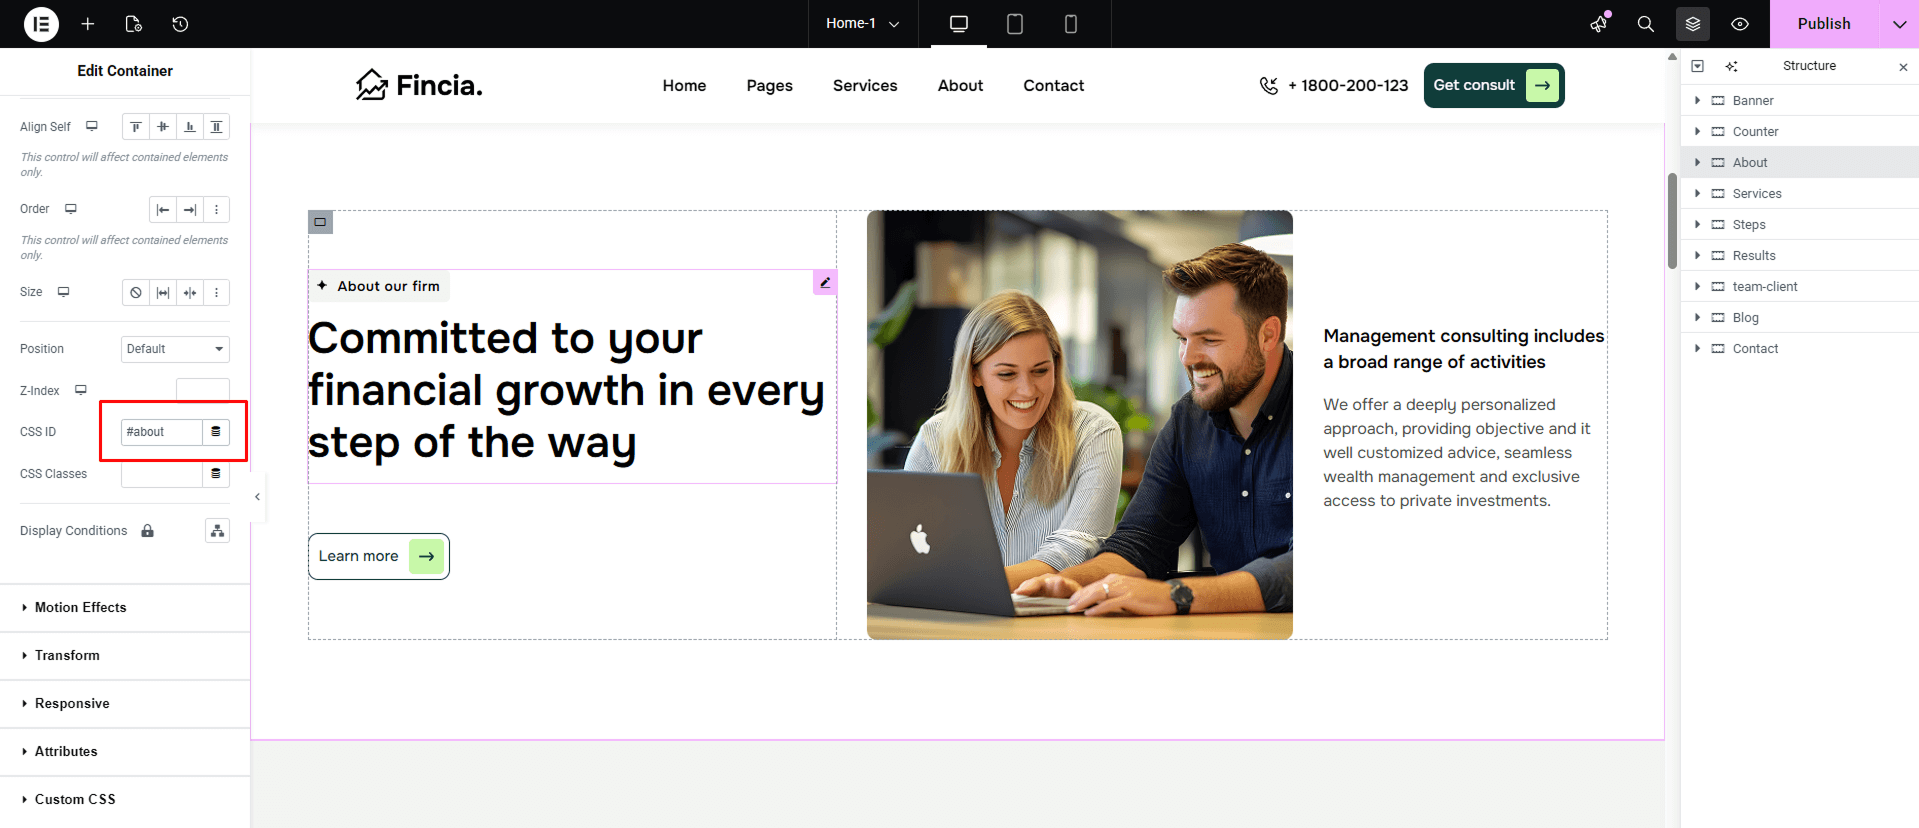
Task: Click dynamic tags icon beside CSS ID
Action: 216,432
